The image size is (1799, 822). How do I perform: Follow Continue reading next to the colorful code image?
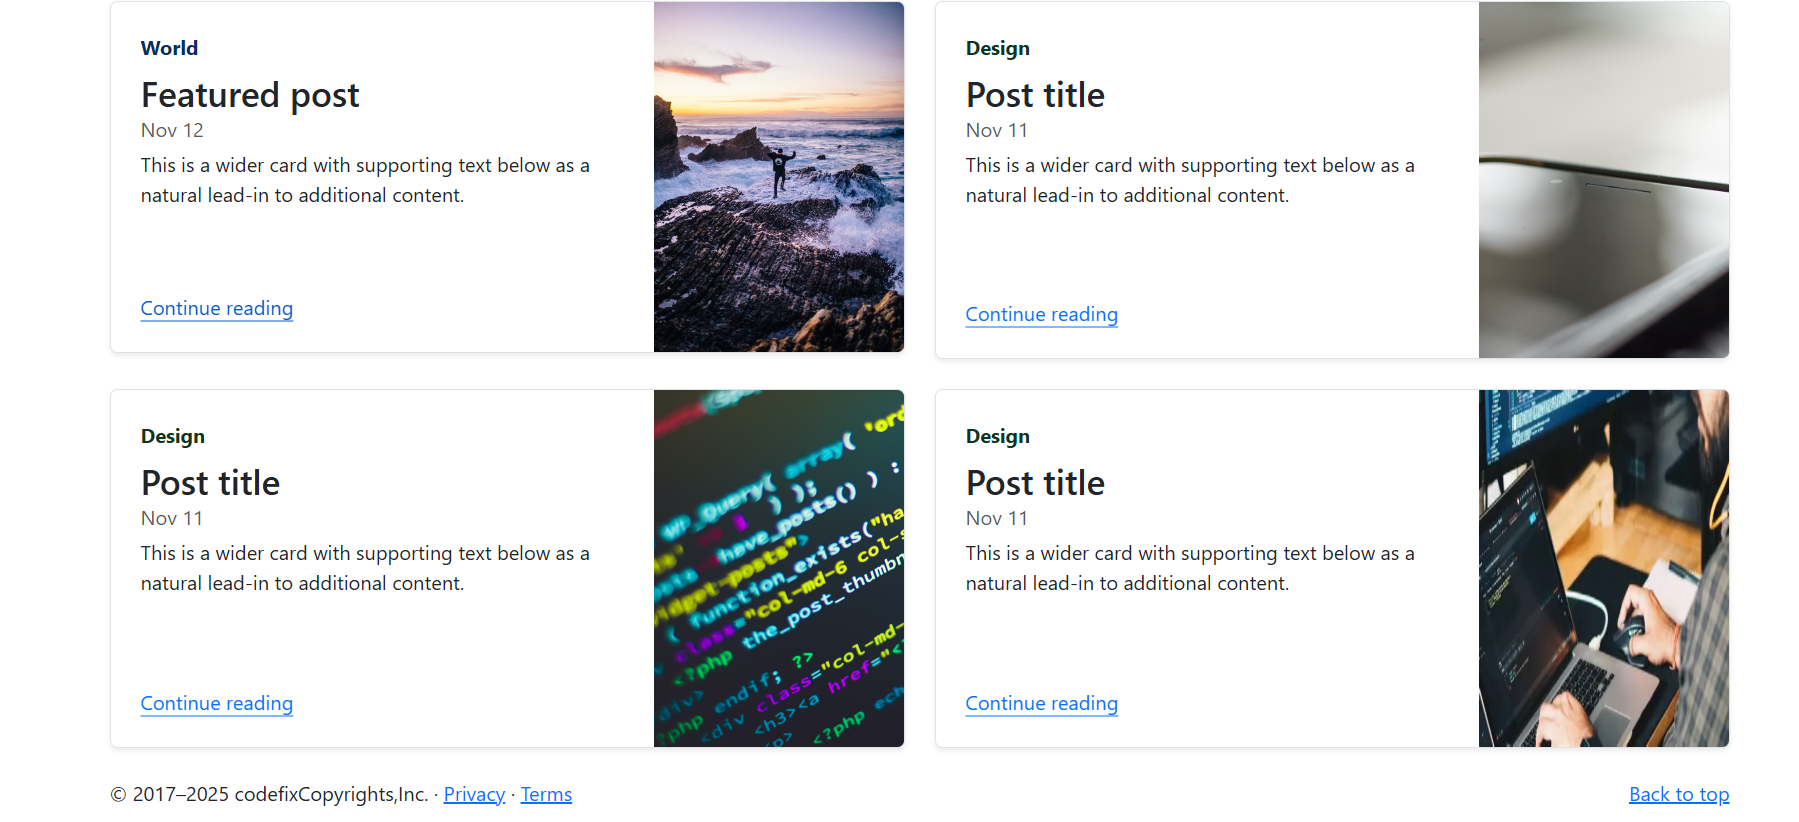pyautogui.click(x=216, y=703)
